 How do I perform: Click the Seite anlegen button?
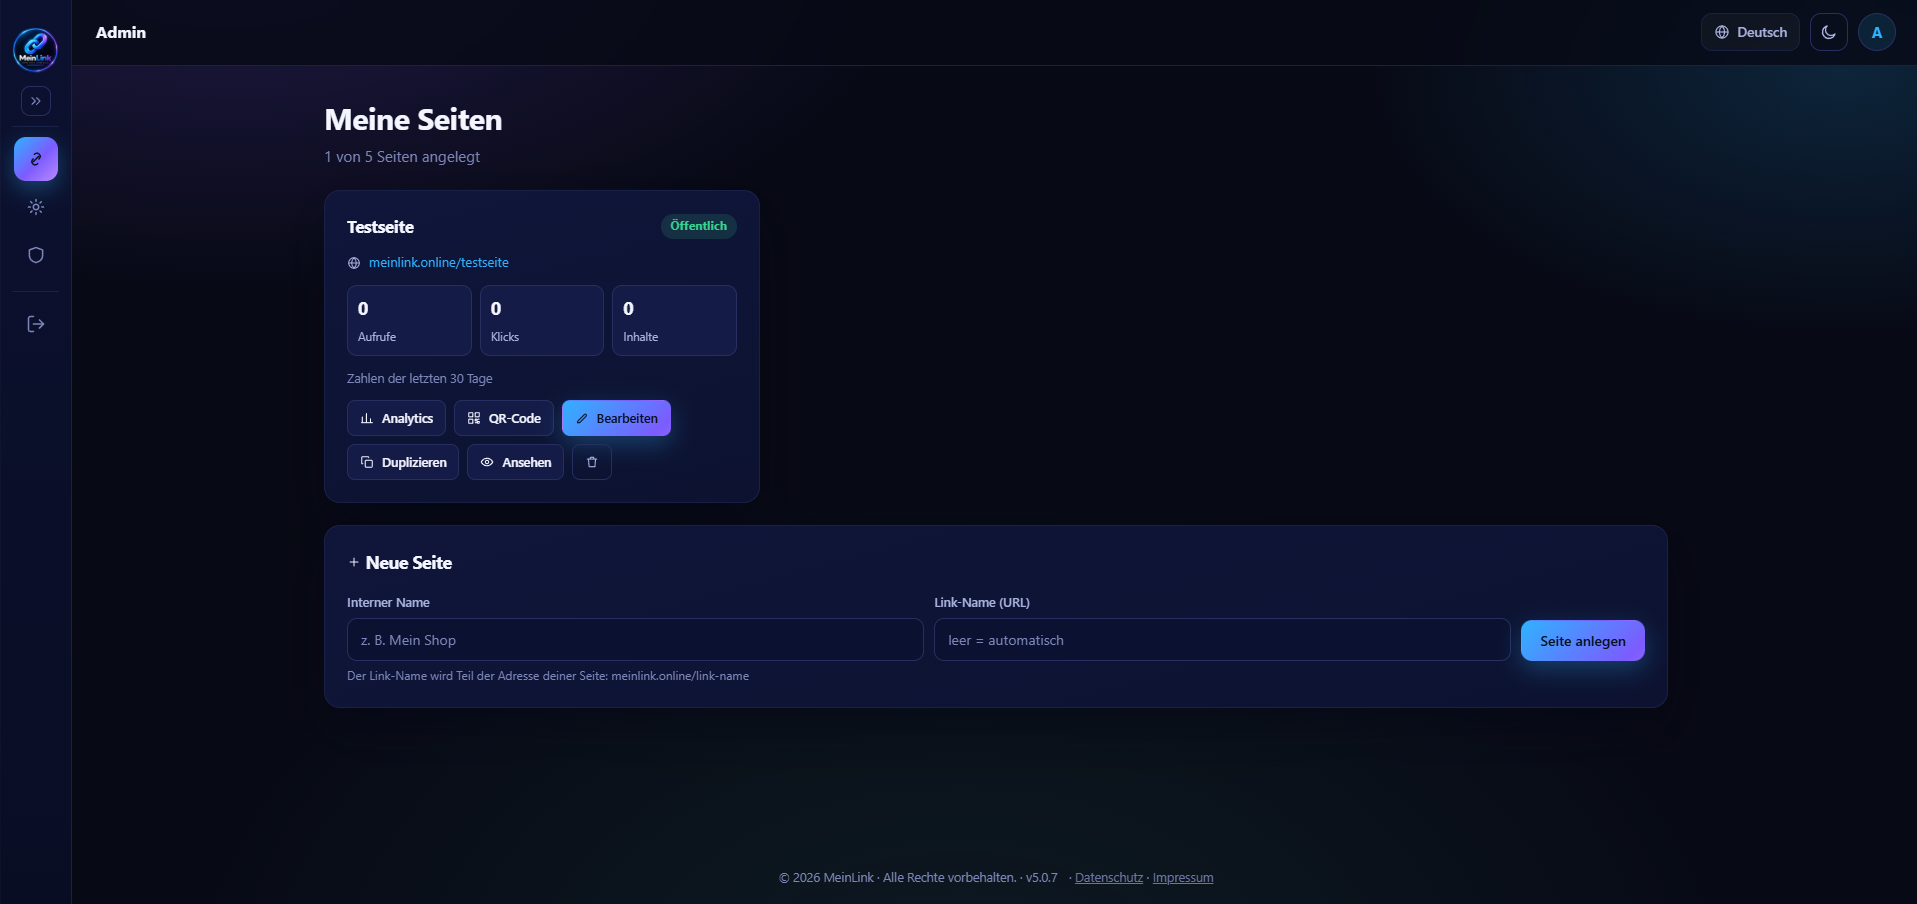[1583, 641]
